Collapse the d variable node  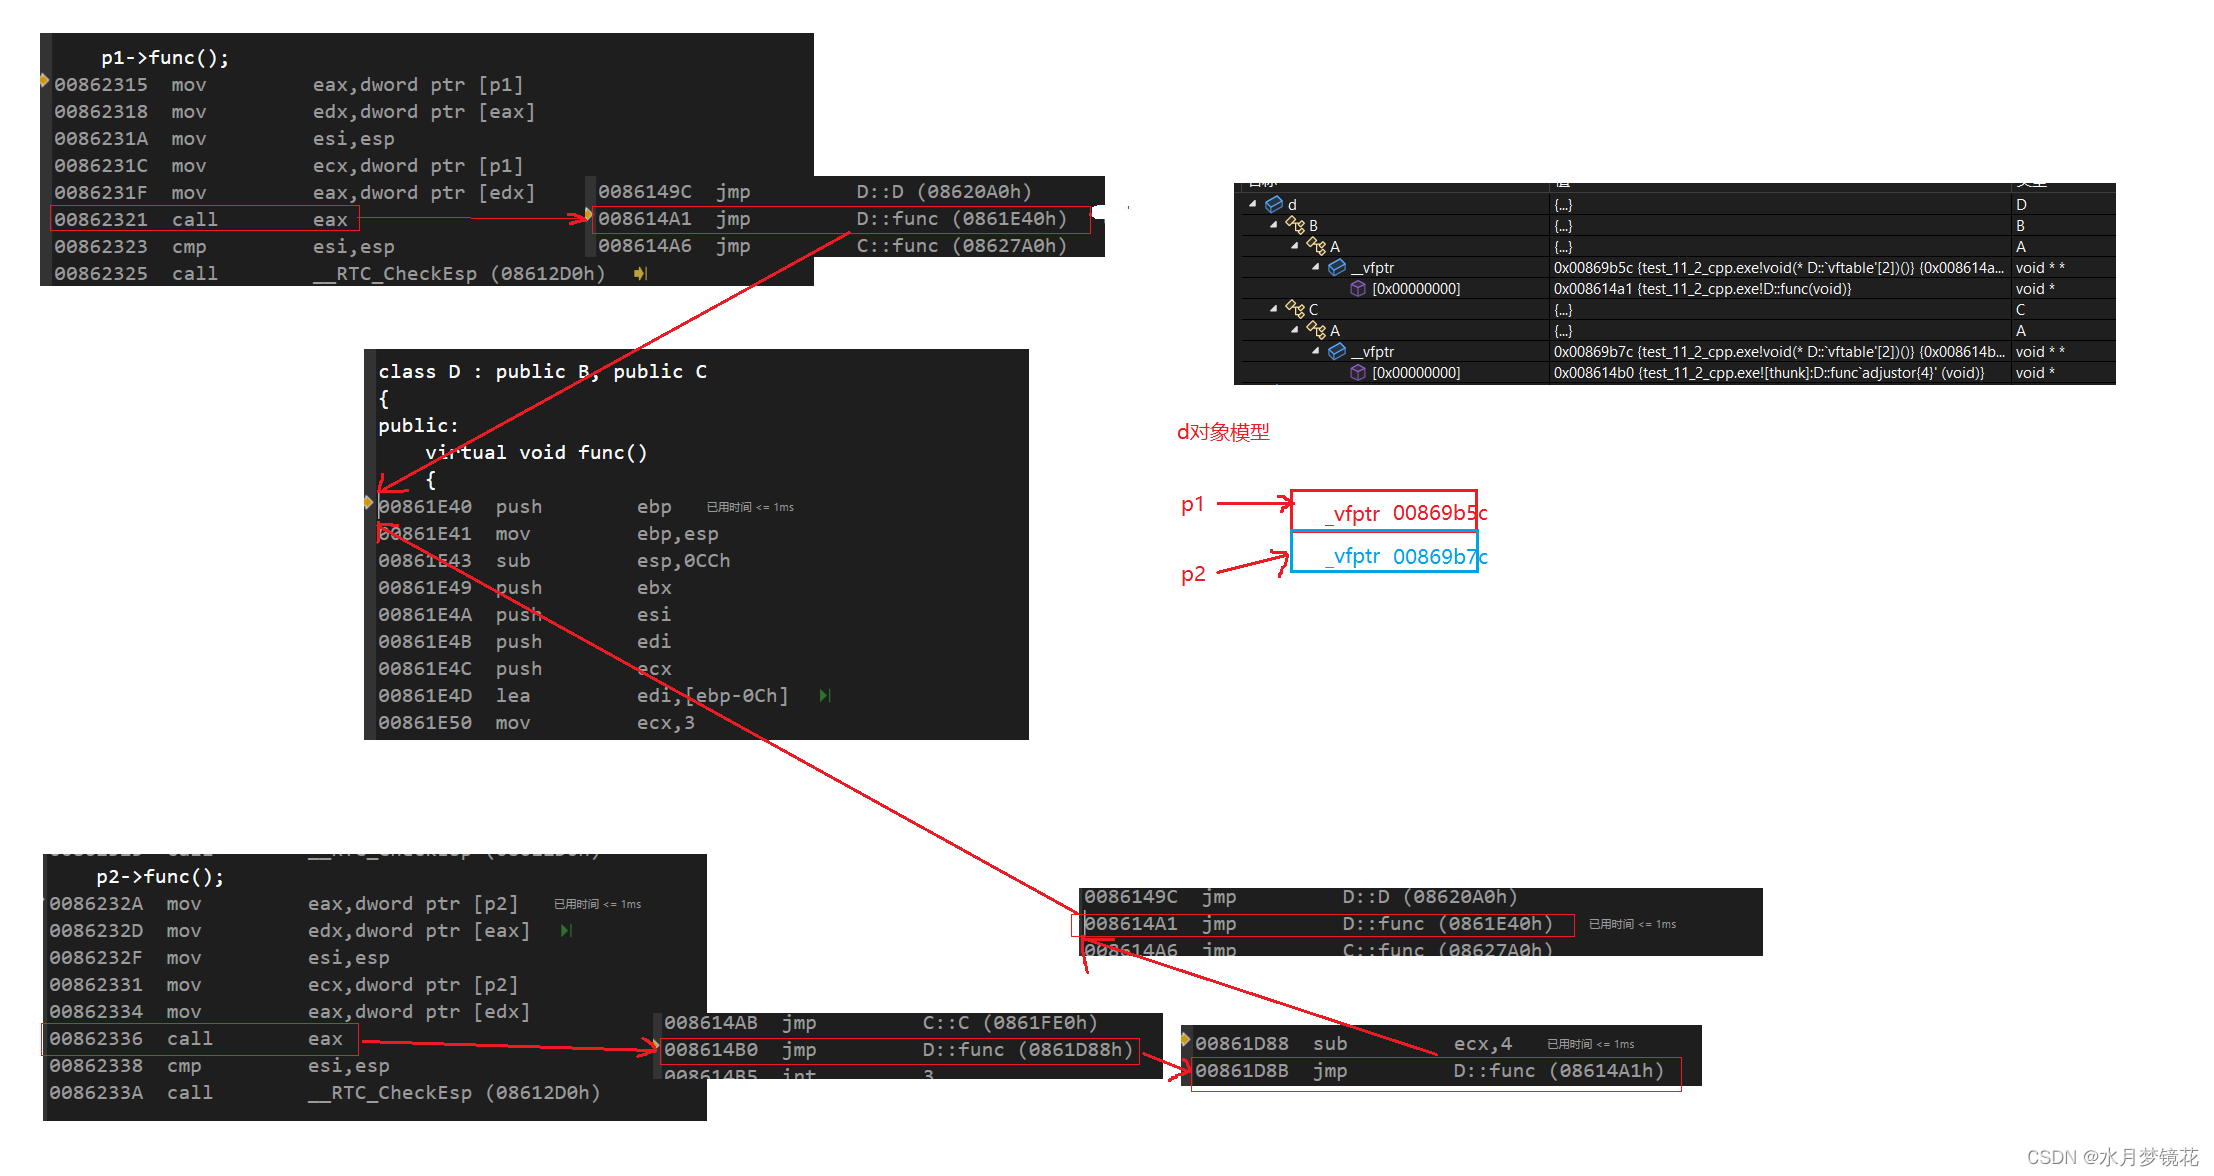(x=1252, y=204)
